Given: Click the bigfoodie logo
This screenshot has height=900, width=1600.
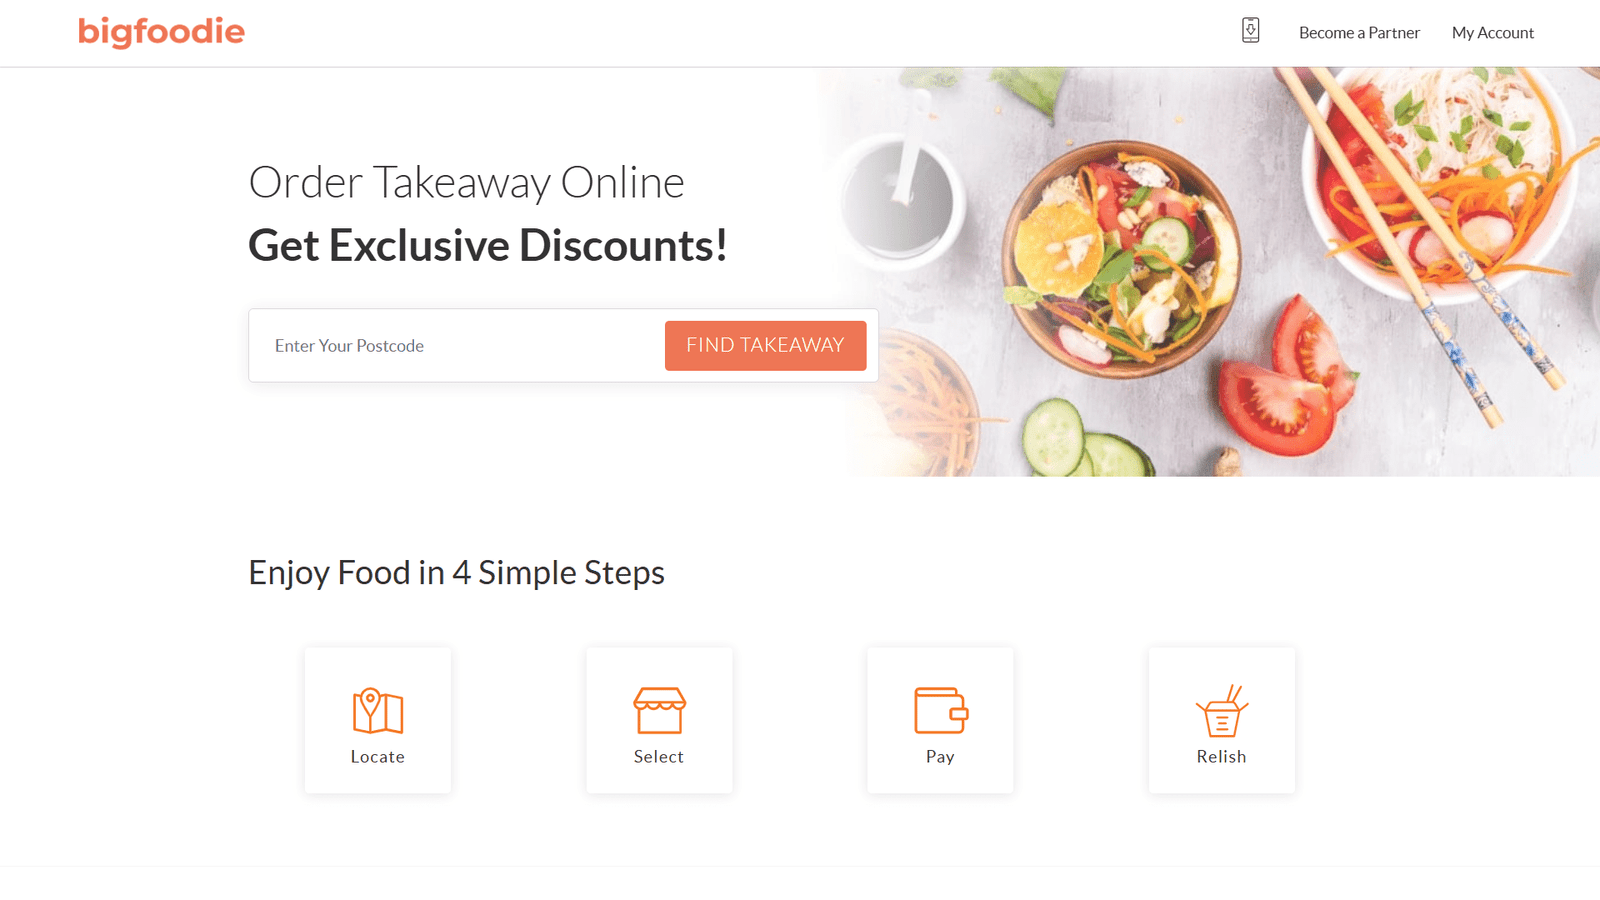Looking at the screenshot, I should click(161, 32).
